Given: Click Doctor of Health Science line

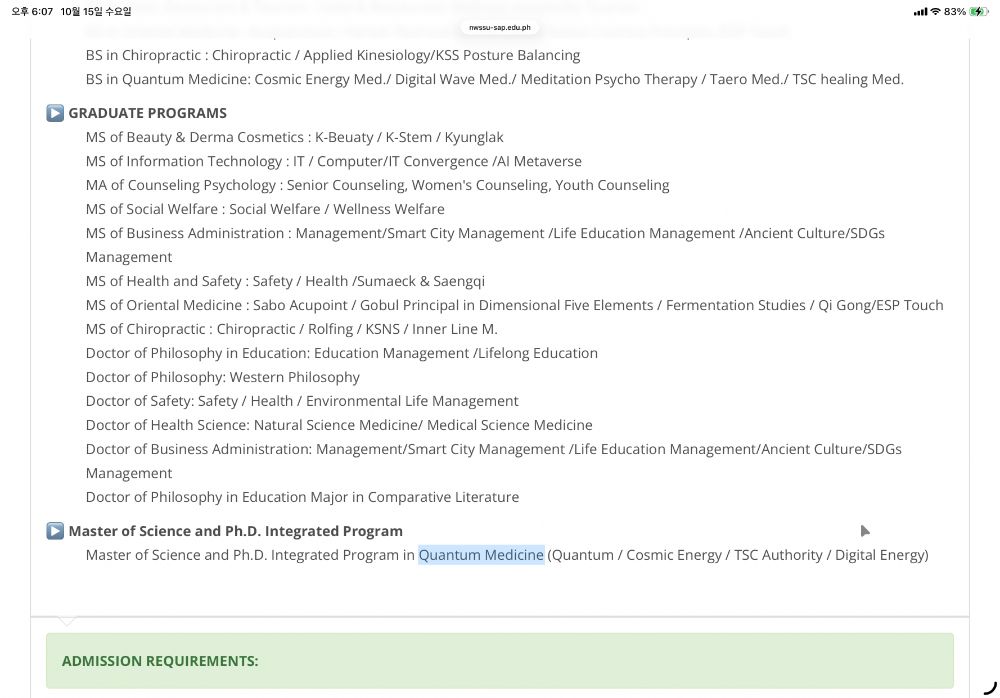Looking at the screenshot, I should (339, 425).
